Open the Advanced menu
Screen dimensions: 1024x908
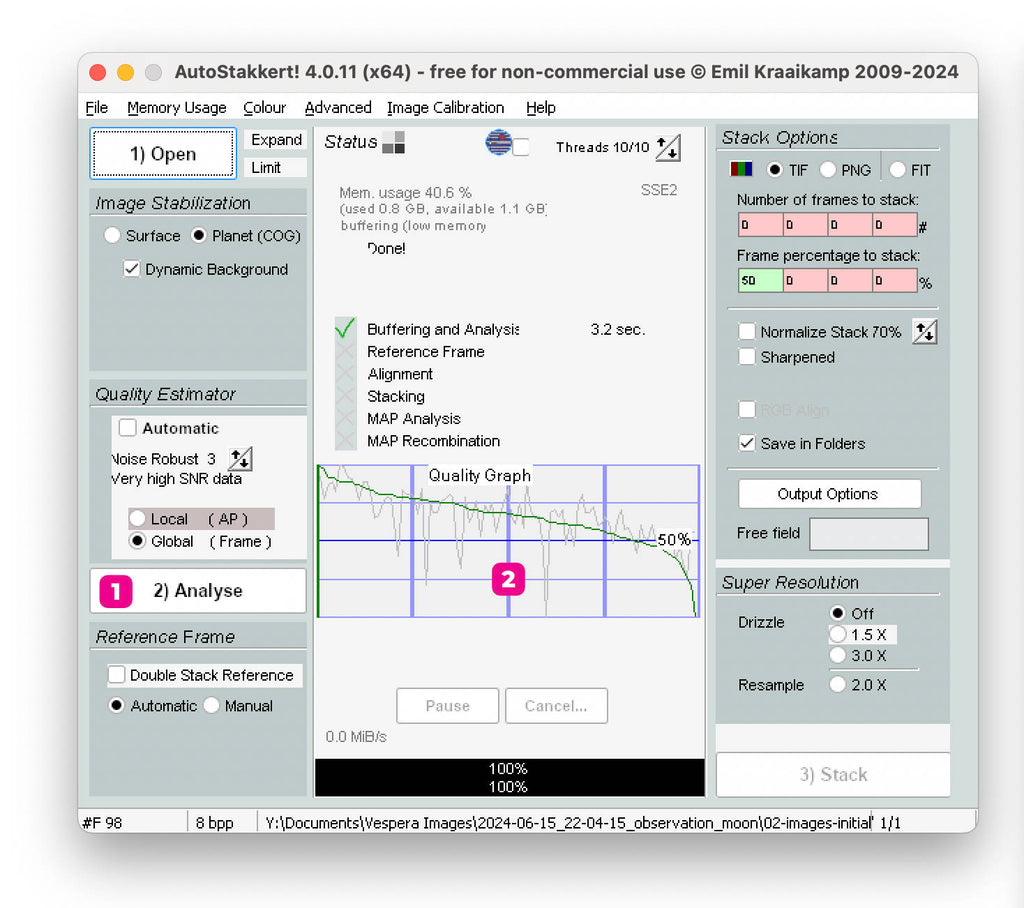click(x=338, y=107)
